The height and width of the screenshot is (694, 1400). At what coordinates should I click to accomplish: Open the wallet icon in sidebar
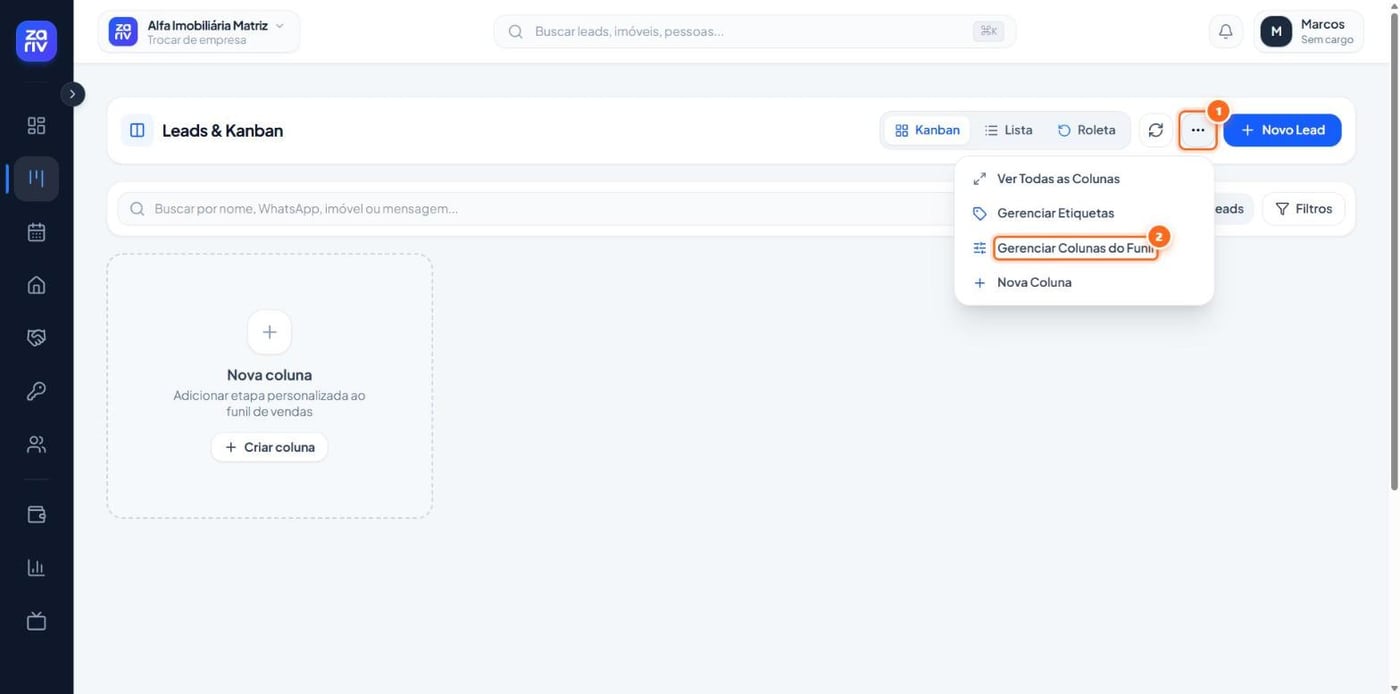36,515
